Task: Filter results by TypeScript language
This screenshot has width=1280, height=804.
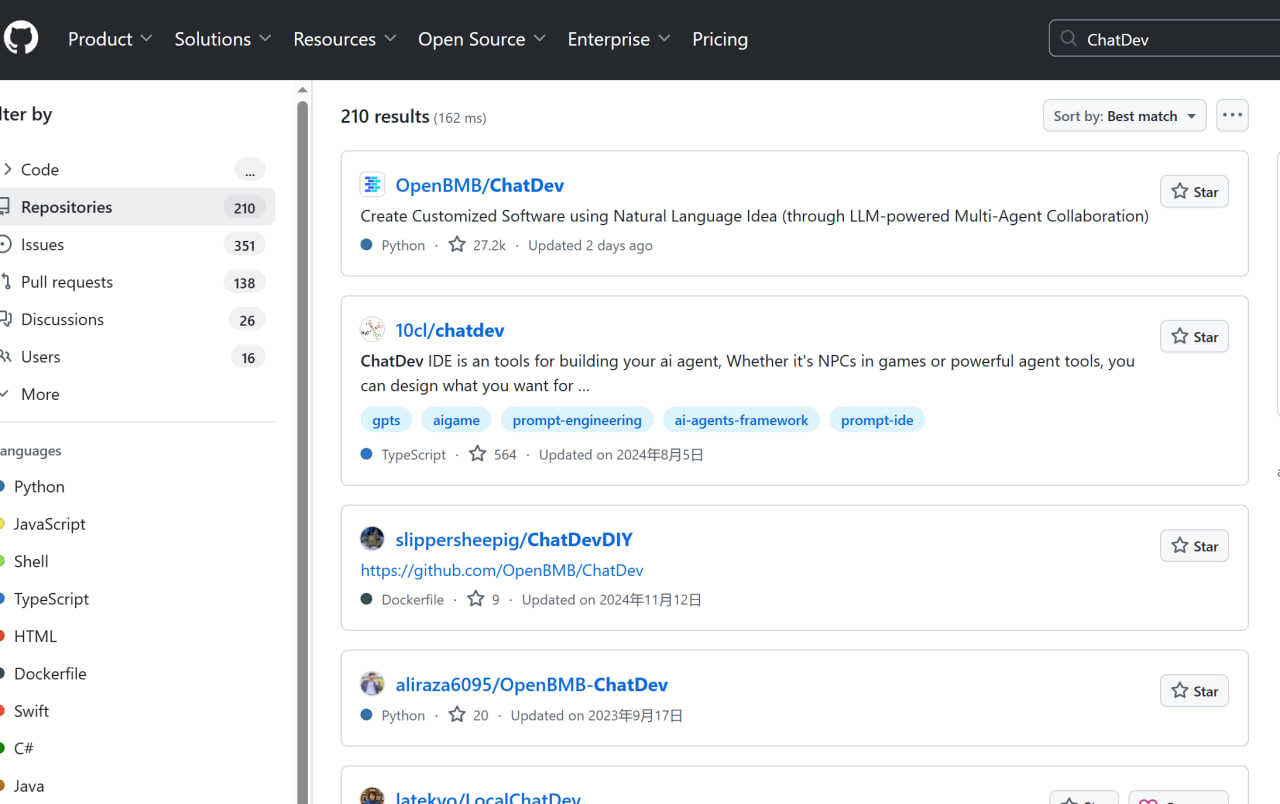Action: [50, 599]
